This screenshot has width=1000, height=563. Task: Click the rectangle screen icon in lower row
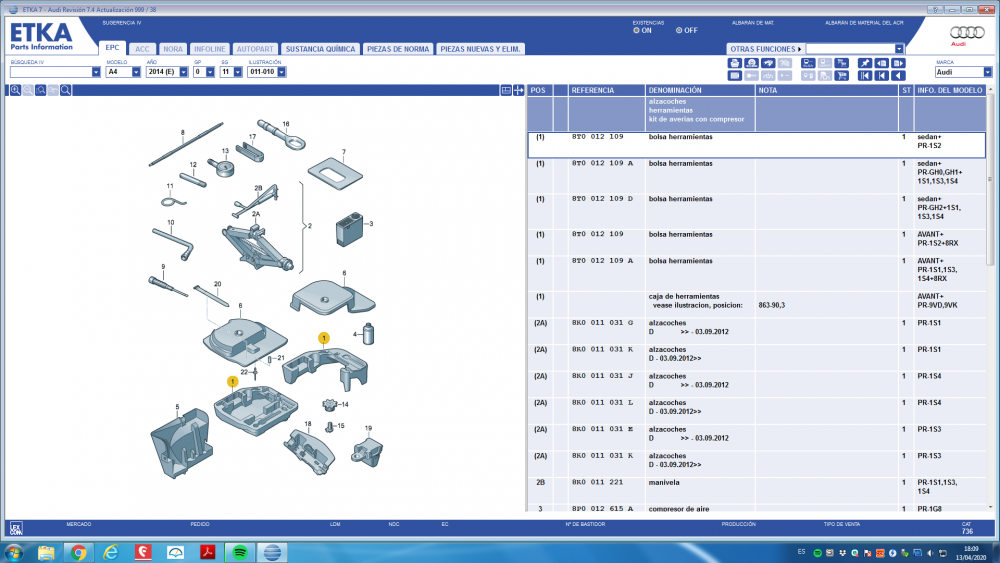(735, 75)
